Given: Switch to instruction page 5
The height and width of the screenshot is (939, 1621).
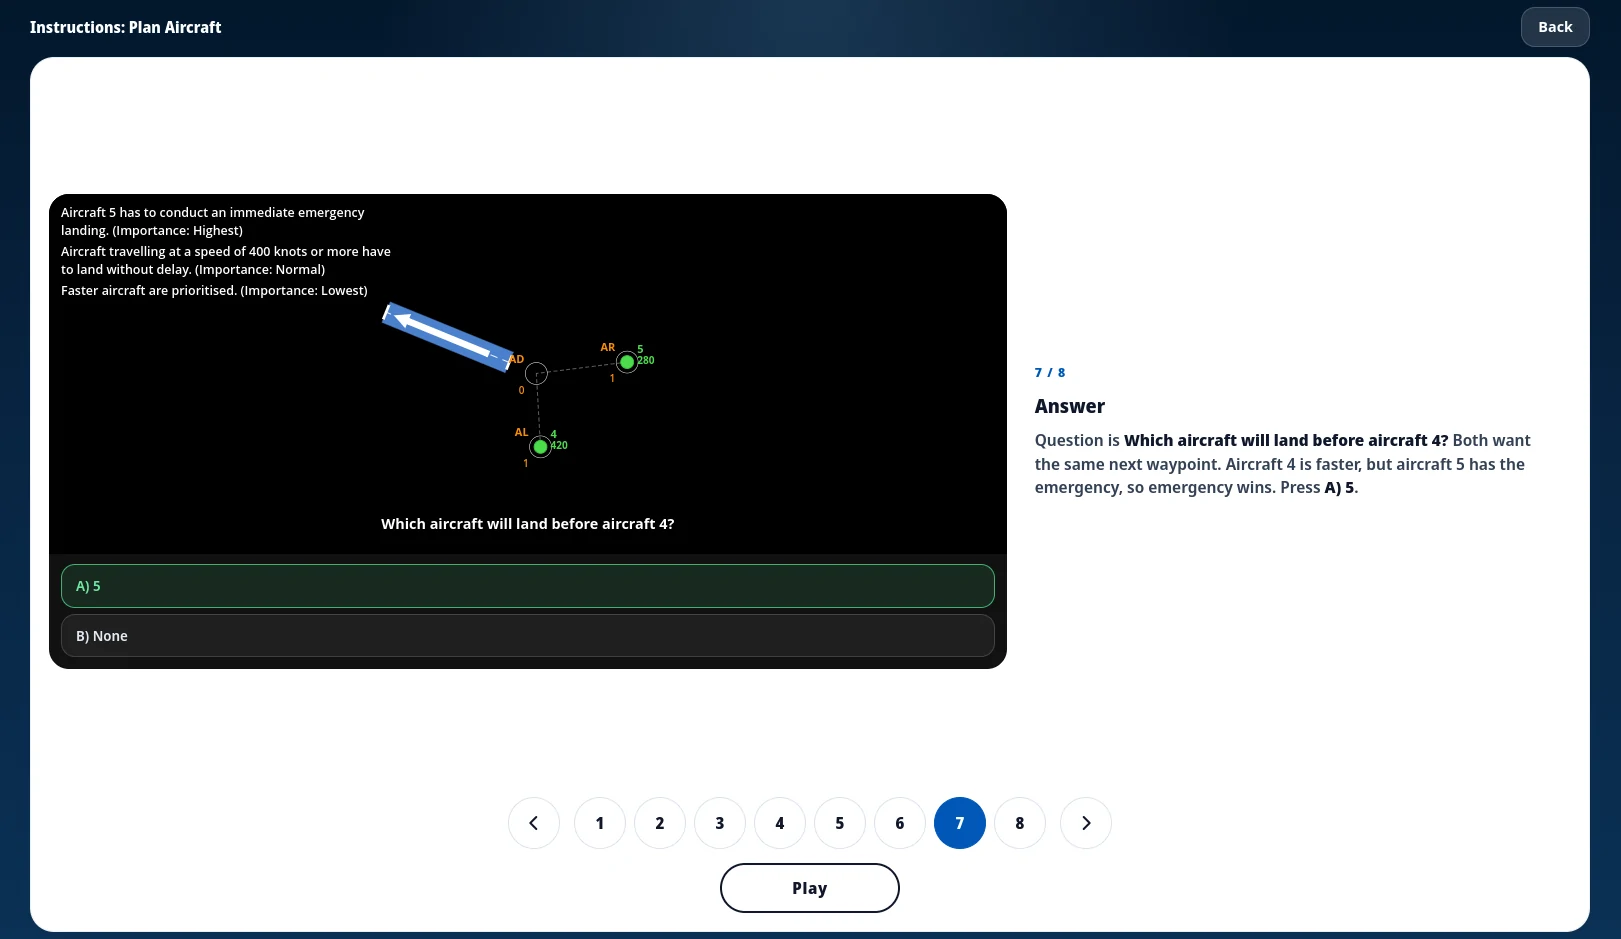Looking at the screenshot, I should [840, 823].
